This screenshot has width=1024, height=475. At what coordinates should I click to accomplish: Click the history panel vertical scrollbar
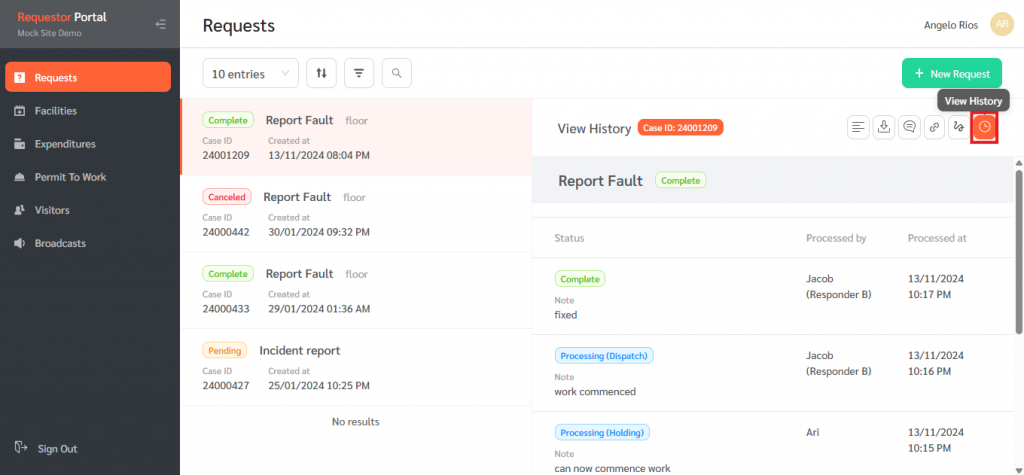[1018, 250]
